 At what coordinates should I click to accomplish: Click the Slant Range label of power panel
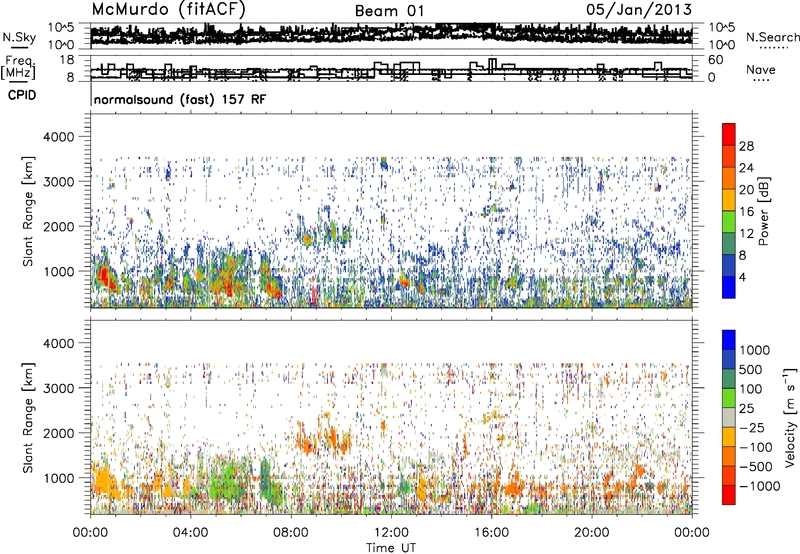(x=28, y=211)
